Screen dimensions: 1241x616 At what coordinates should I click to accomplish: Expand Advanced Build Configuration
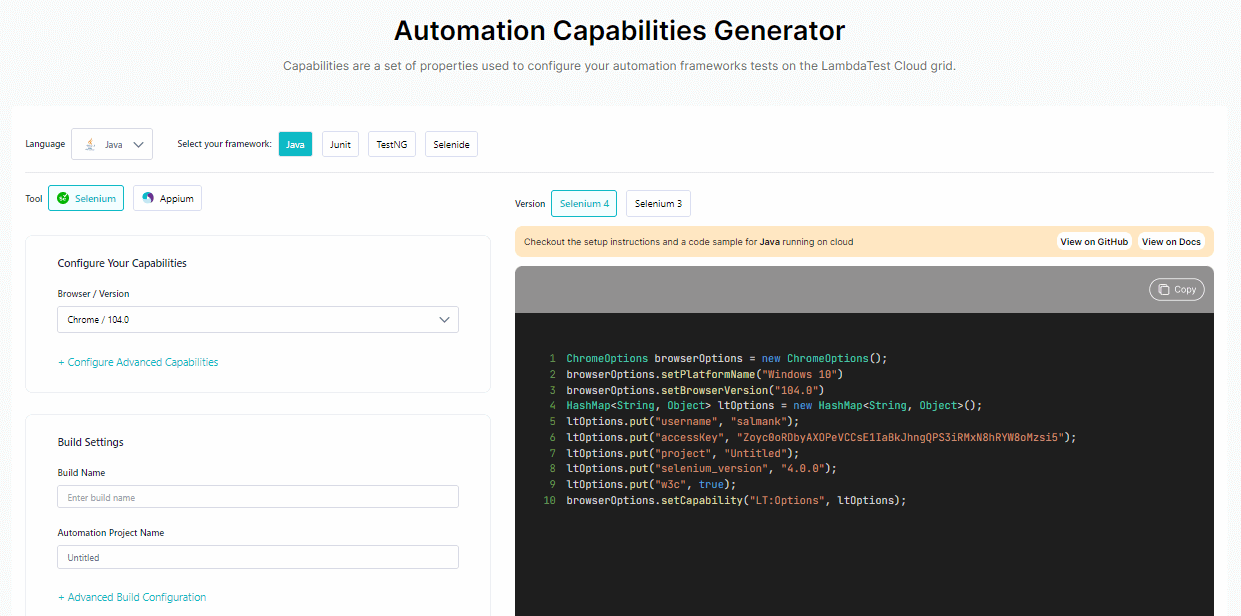click(x=132, y=597)
